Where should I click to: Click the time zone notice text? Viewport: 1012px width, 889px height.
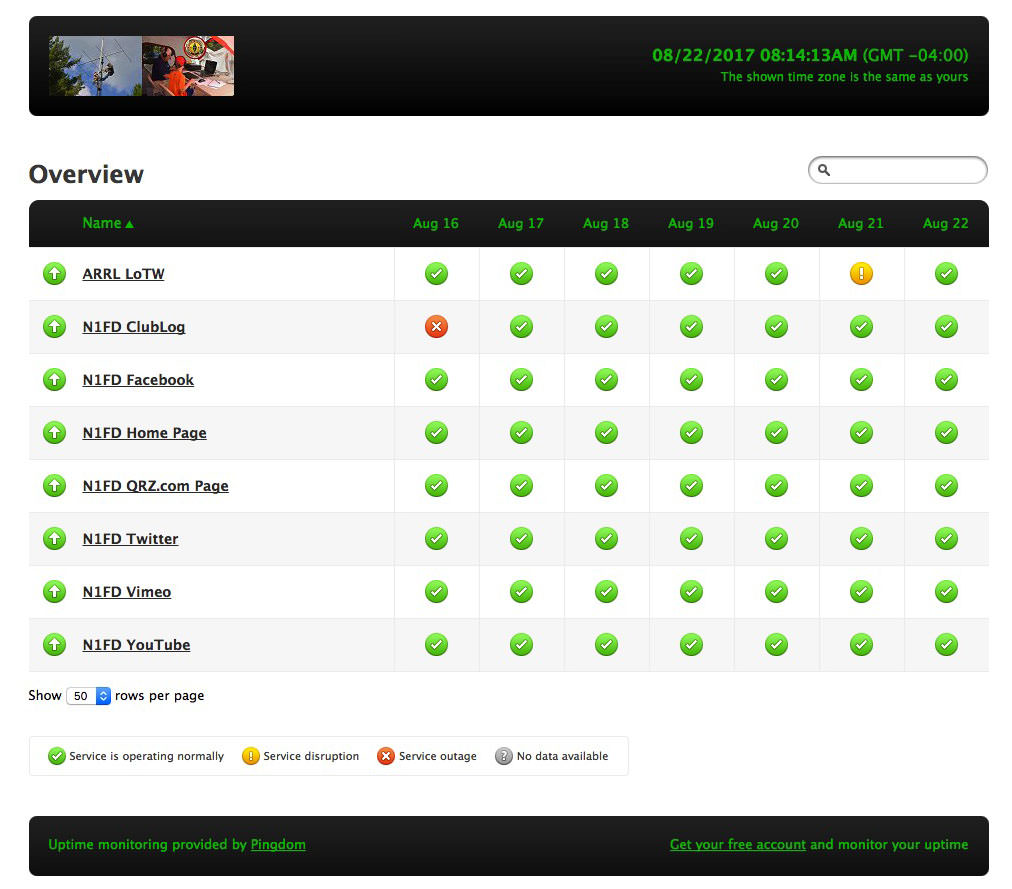tap(844, 77)
